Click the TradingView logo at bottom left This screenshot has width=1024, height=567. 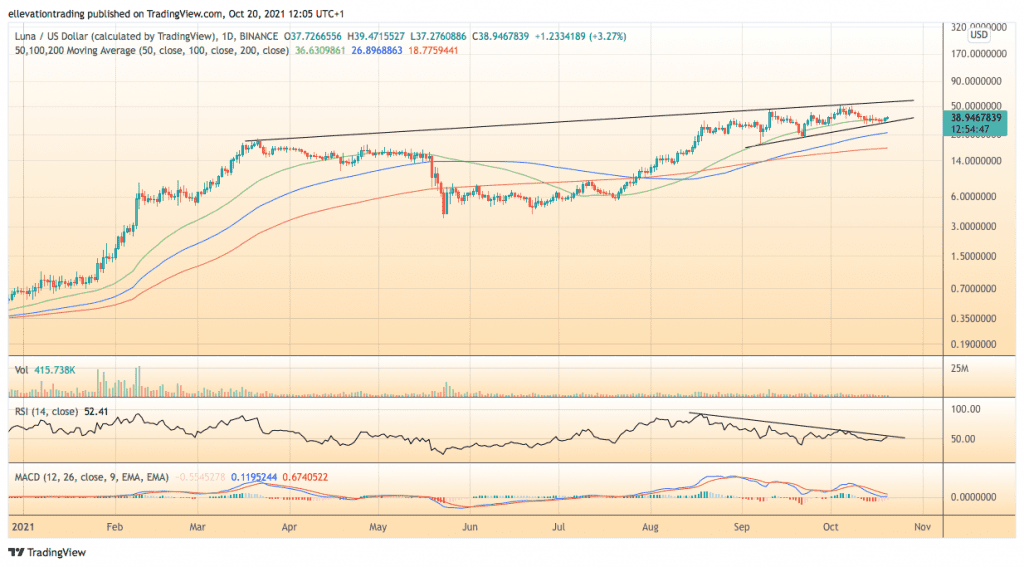(x=47, y=553)
